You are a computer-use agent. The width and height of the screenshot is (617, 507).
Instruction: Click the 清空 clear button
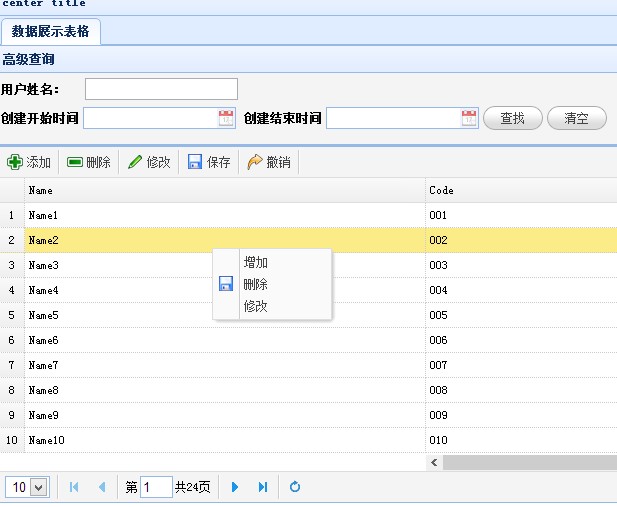click(x=576, y=118)
